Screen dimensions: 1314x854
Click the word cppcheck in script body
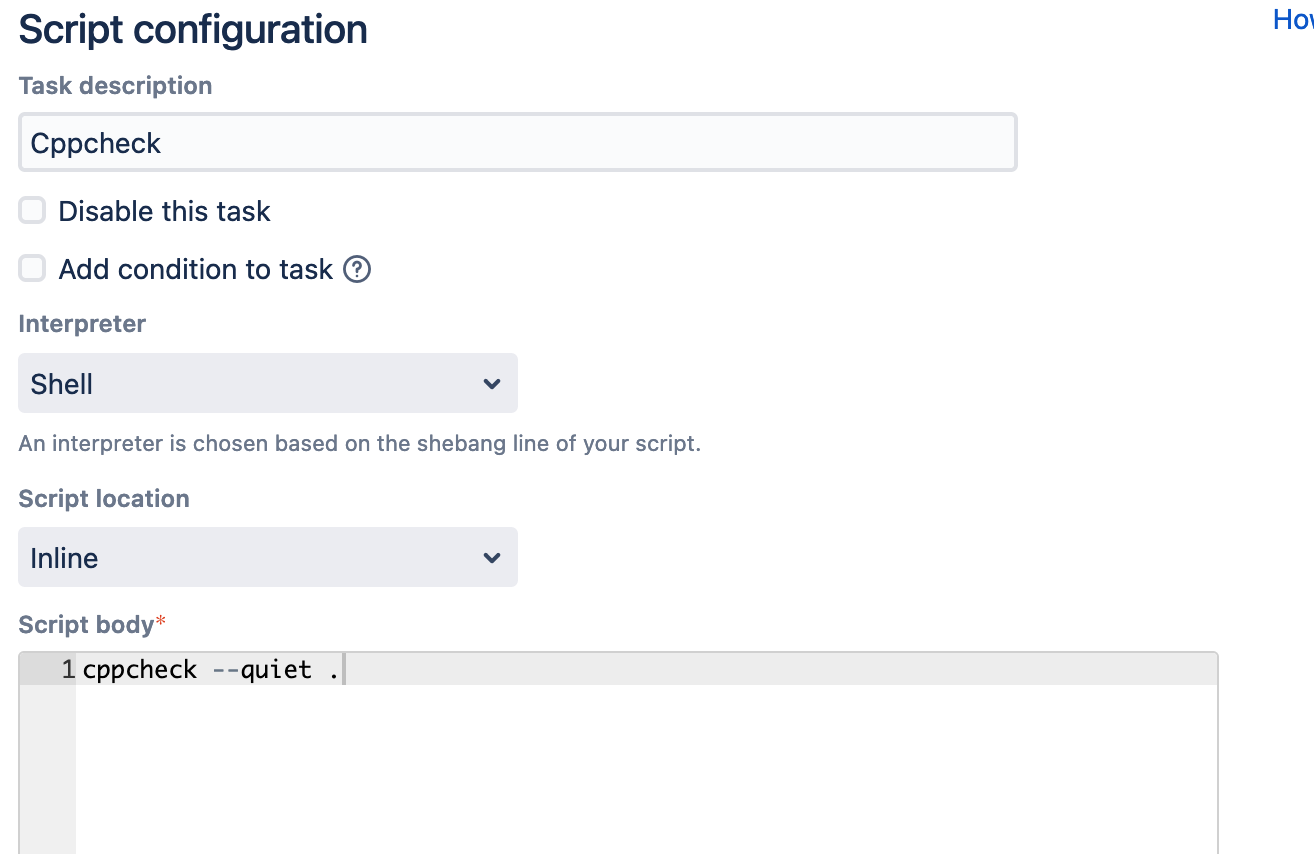(x=140, y=670)
